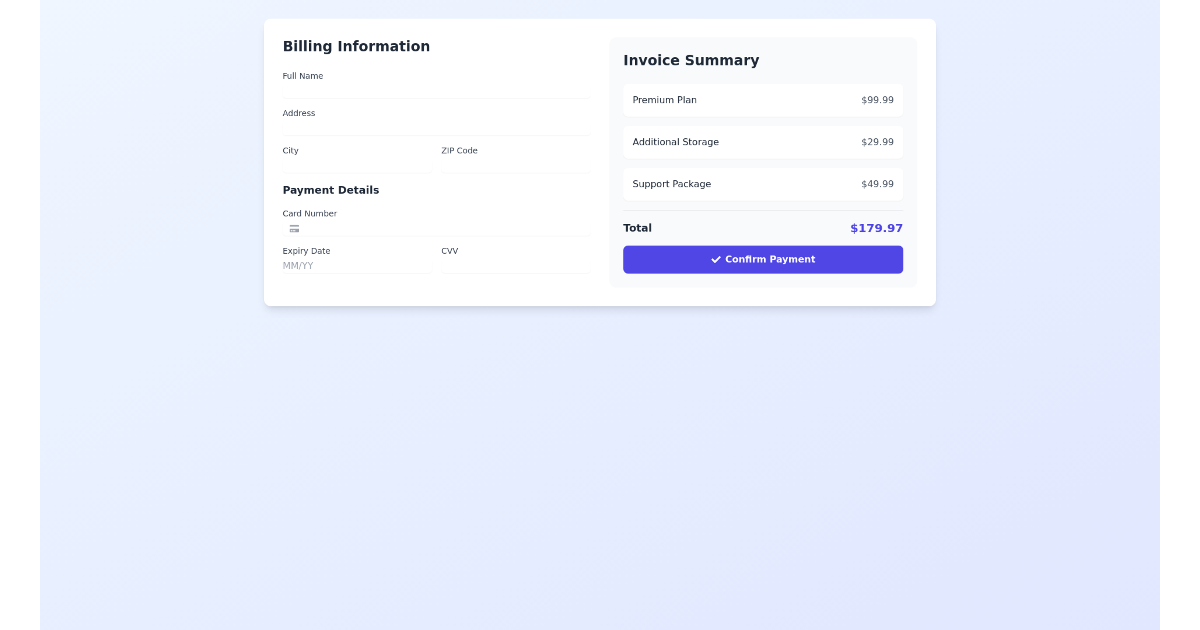Select the Expiry Date MM/YY field
Viewport: 1200px width, 630px height.
tap(357, 266)
